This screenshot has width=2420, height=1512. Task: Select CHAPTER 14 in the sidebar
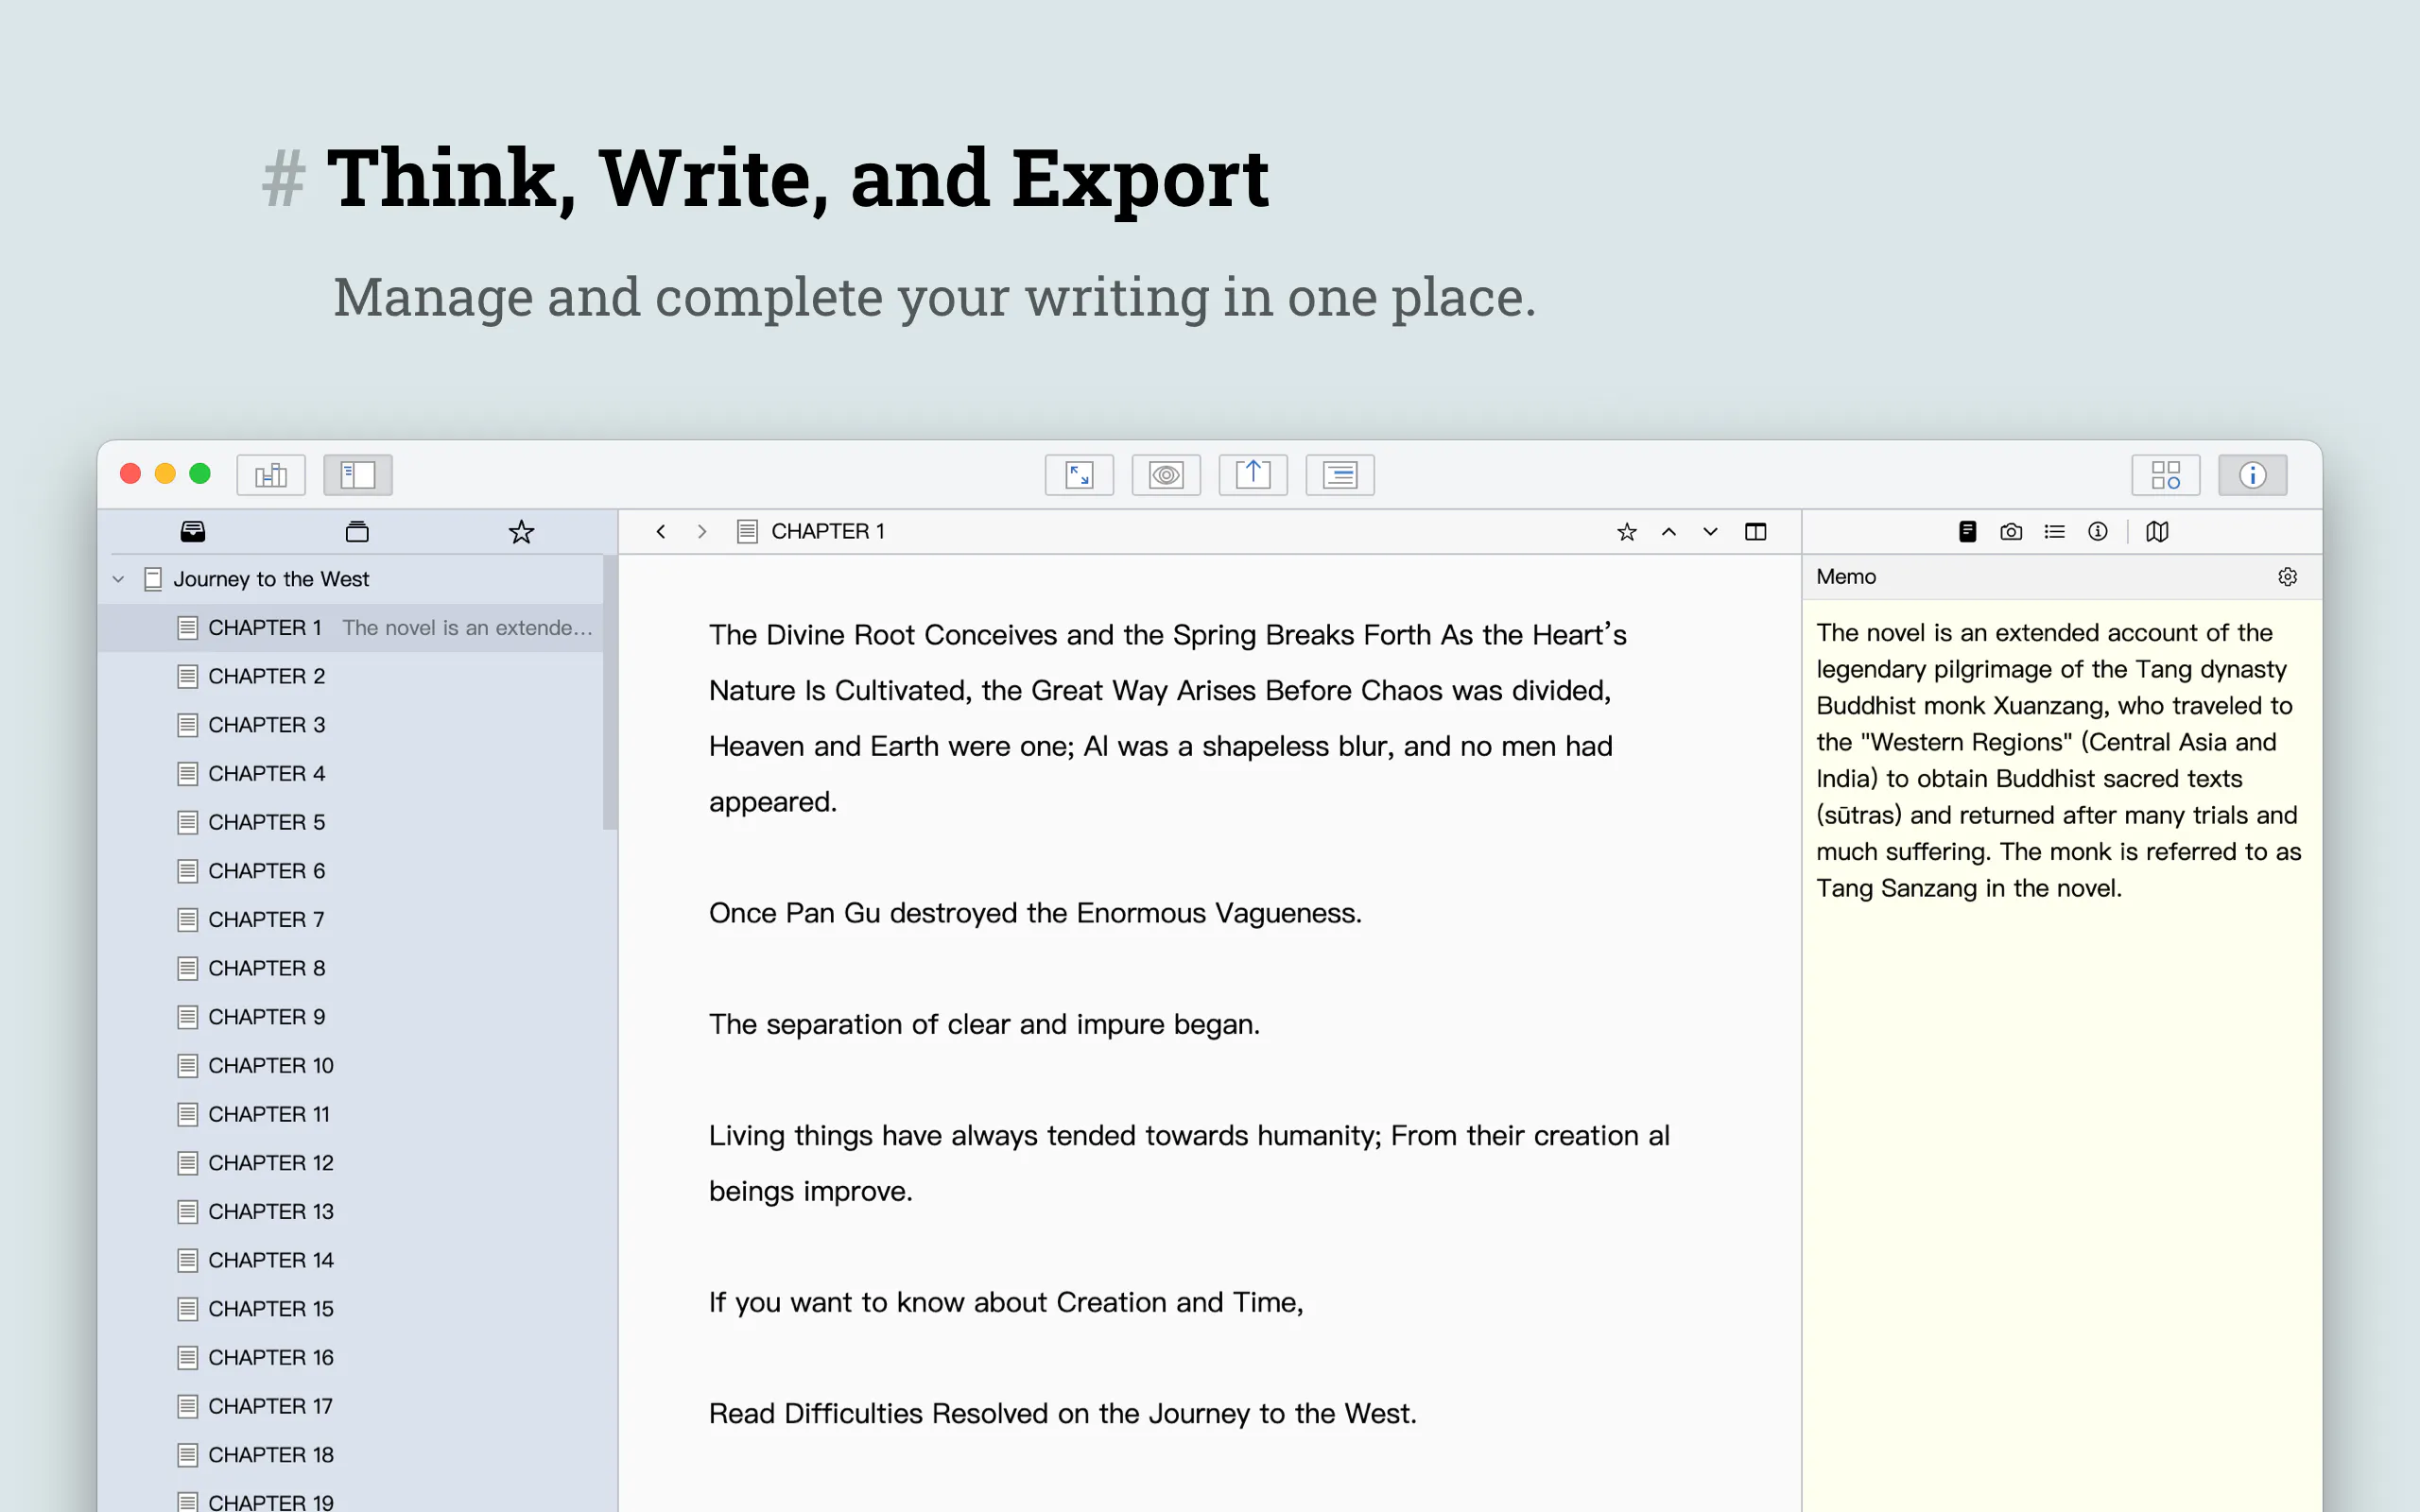[x=351, y=1260]
